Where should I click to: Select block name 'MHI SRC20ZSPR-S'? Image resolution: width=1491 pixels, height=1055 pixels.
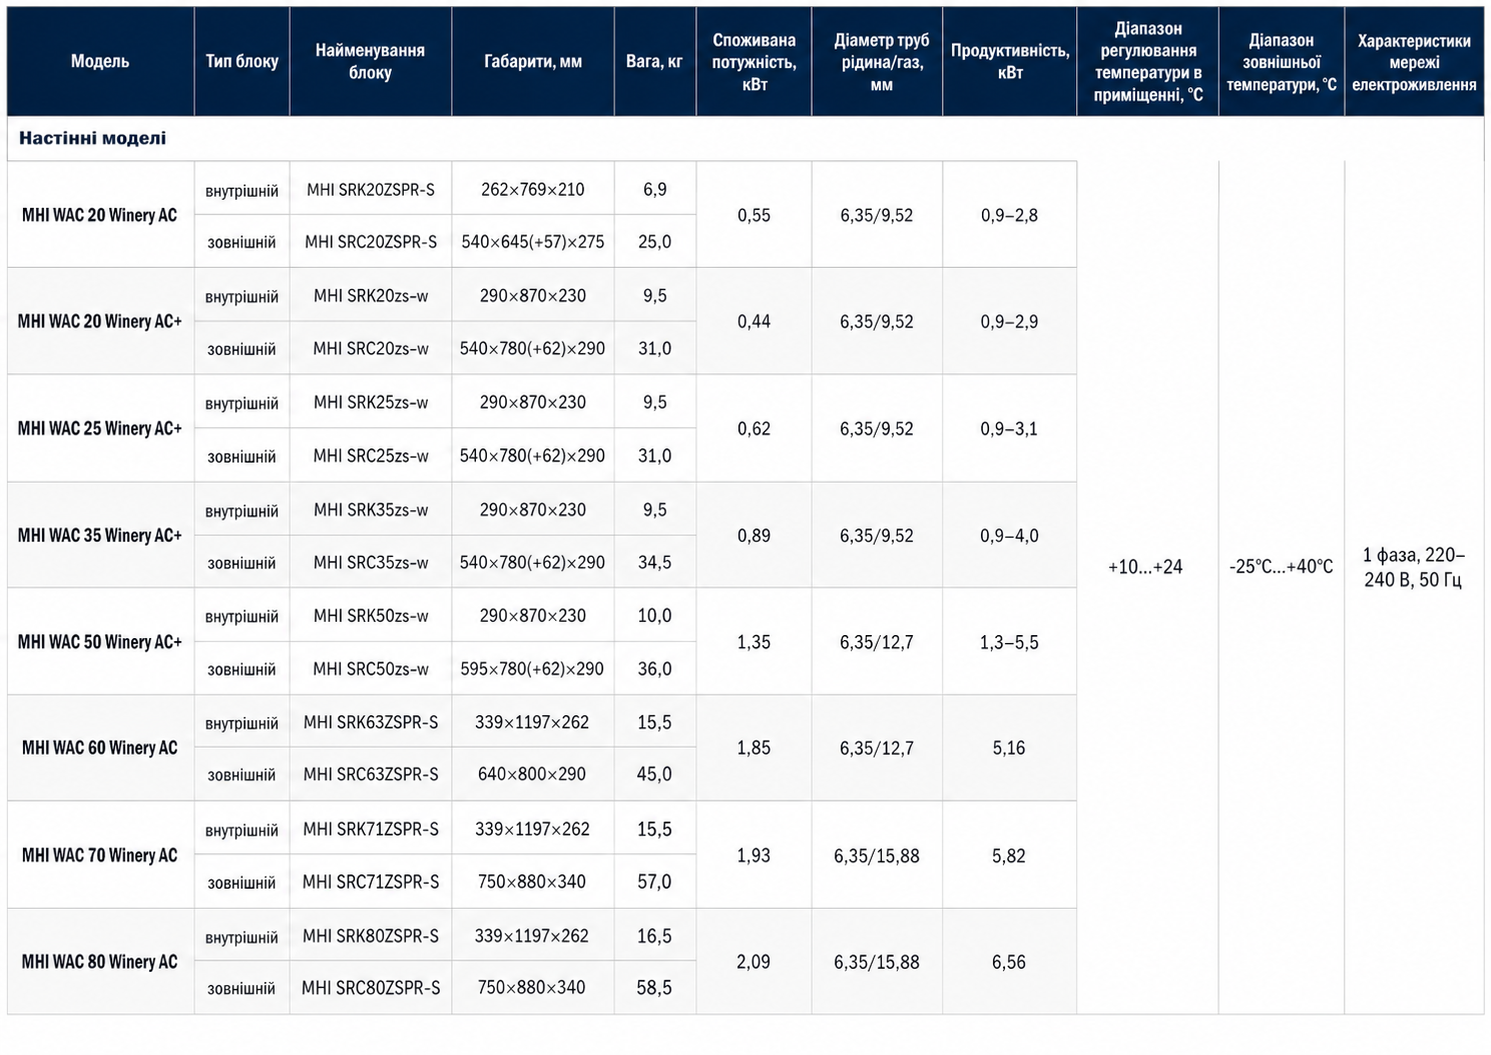(371, 242)
